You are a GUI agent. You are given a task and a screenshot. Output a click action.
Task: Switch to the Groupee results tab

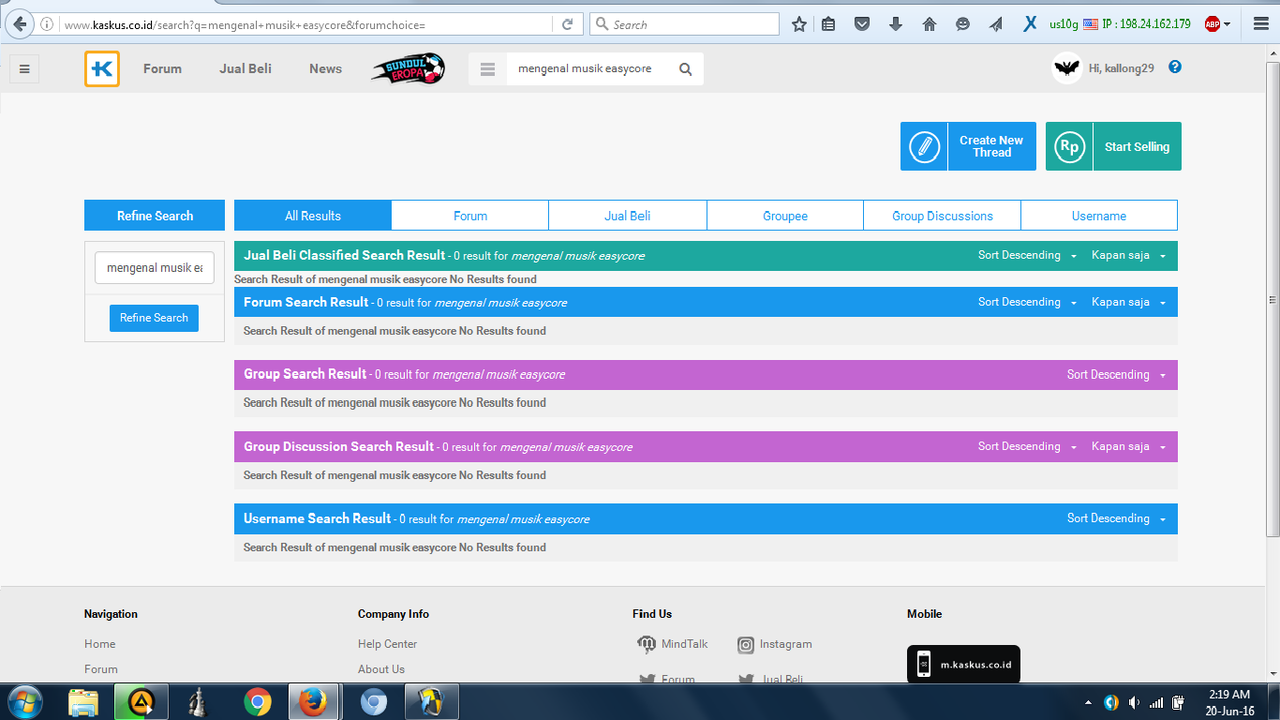785,216
